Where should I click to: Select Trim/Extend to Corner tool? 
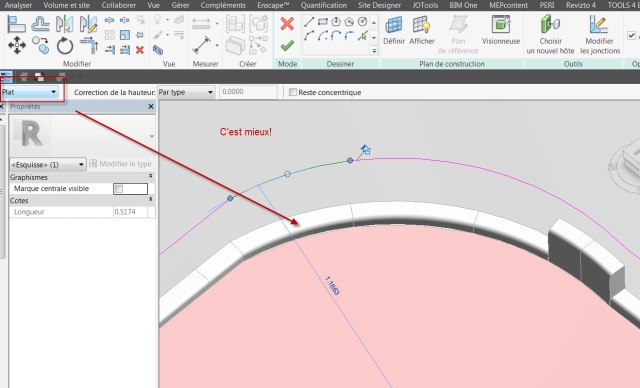tap(89, 46)
